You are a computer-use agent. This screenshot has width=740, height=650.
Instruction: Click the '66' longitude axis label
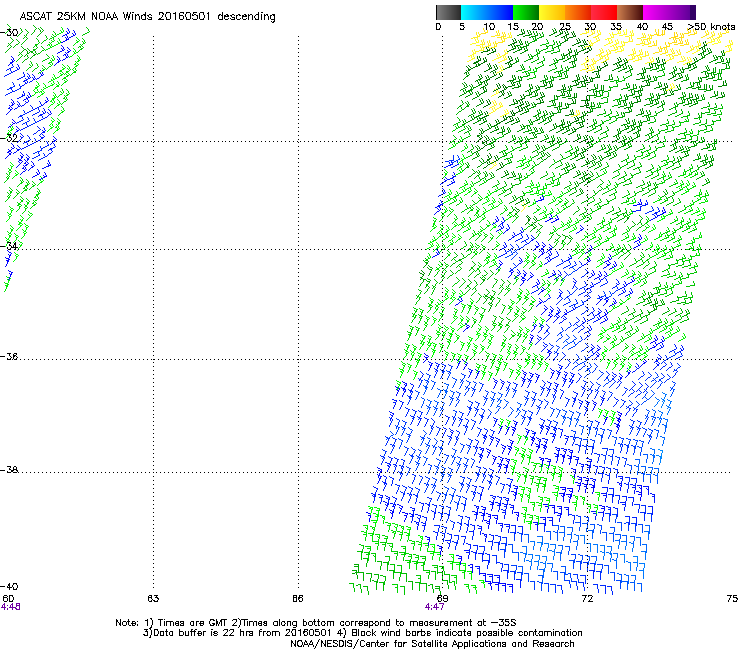pyautogui.click(x=297, y=599)
